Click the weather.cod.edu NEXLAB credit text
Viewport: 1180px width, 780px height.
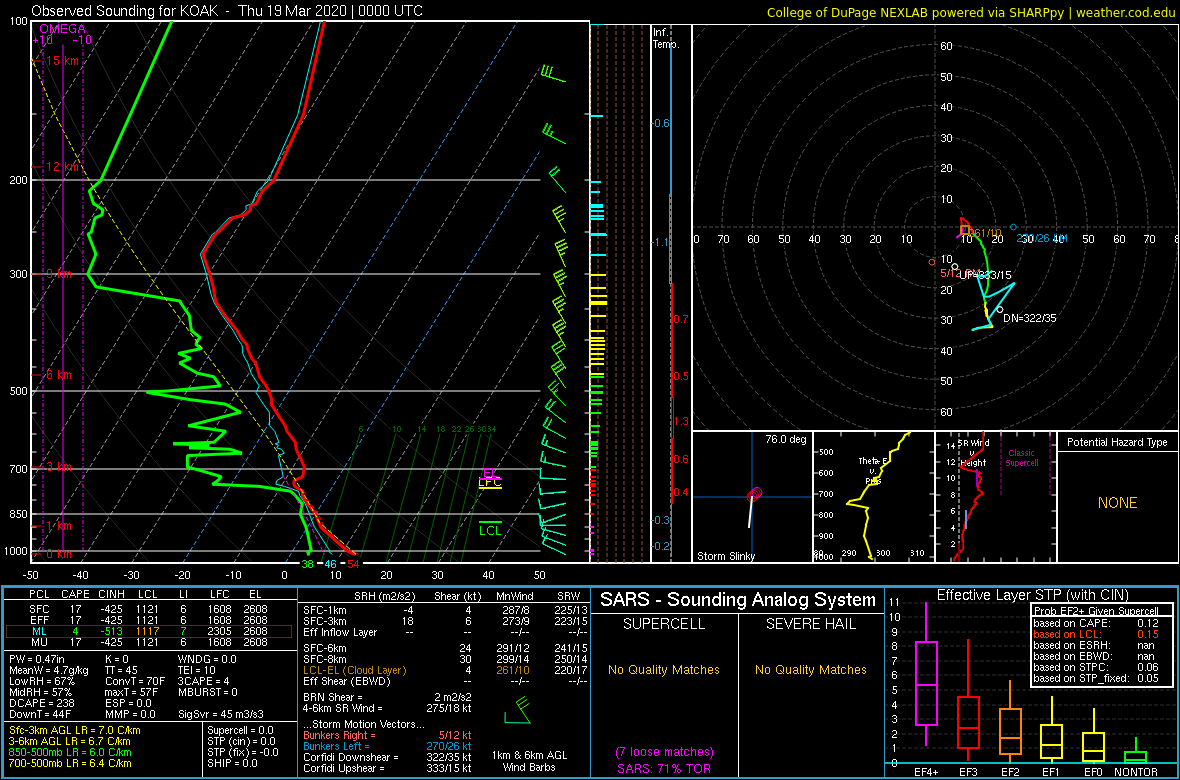(x=972, y=11)
